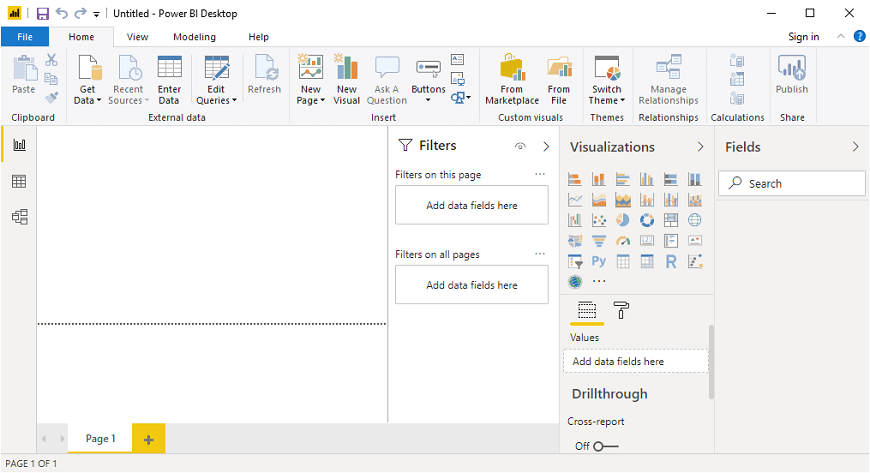Toggle Cross-report drillthrough switch
Screen dimensions: 870x473
(605, 446)
